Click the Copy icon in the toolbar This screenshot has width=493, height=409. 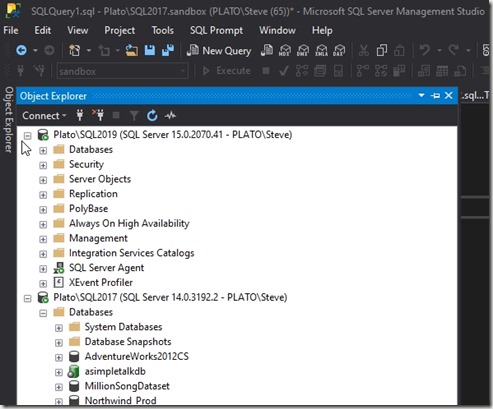[x=382, y=50]
